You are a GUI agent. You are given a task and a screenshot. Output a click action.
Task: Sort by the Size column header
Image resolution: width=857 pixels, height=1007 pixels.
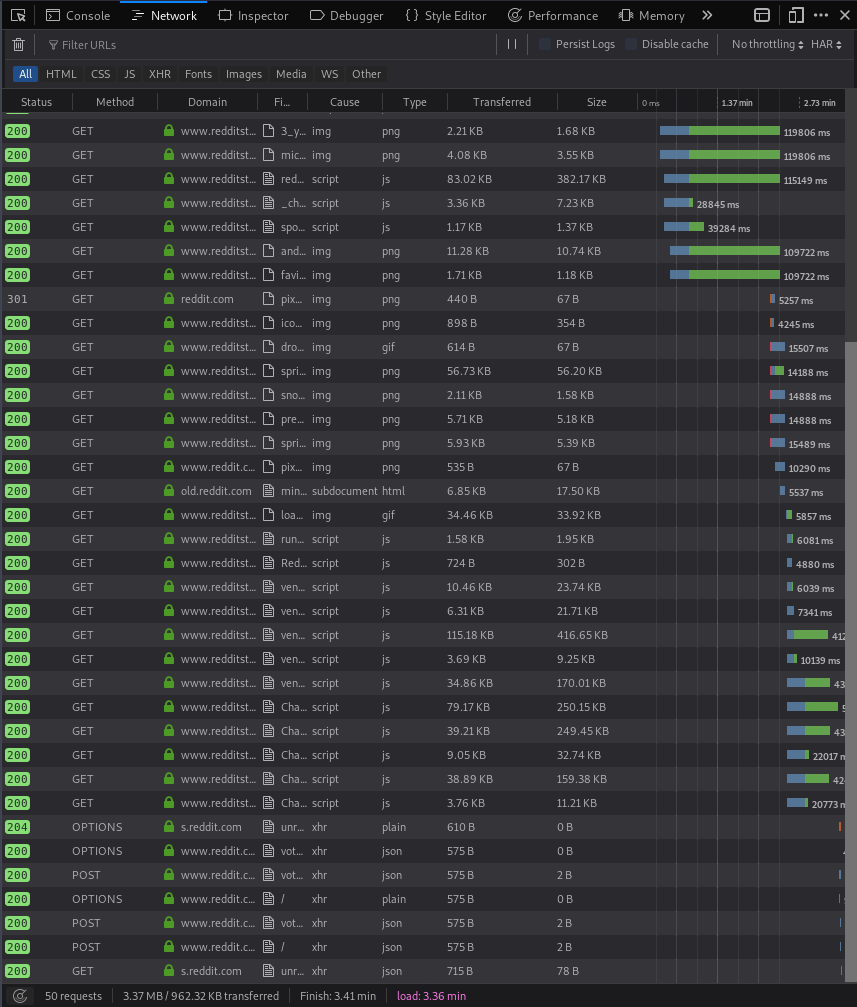tap(597, 102)
